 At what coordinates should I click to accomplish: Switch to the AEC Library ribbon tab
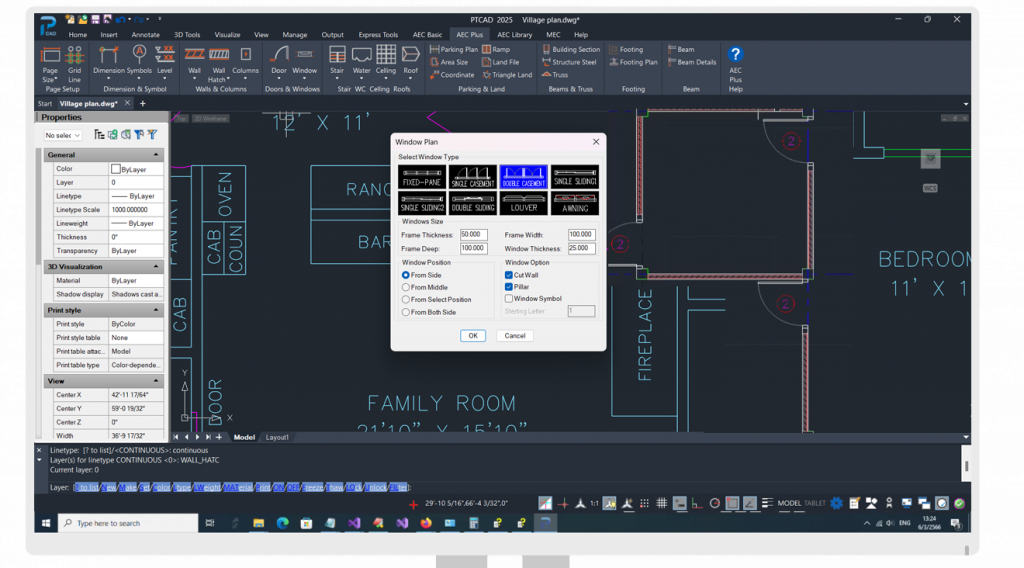pyautogui.click(x=515, y=34)
